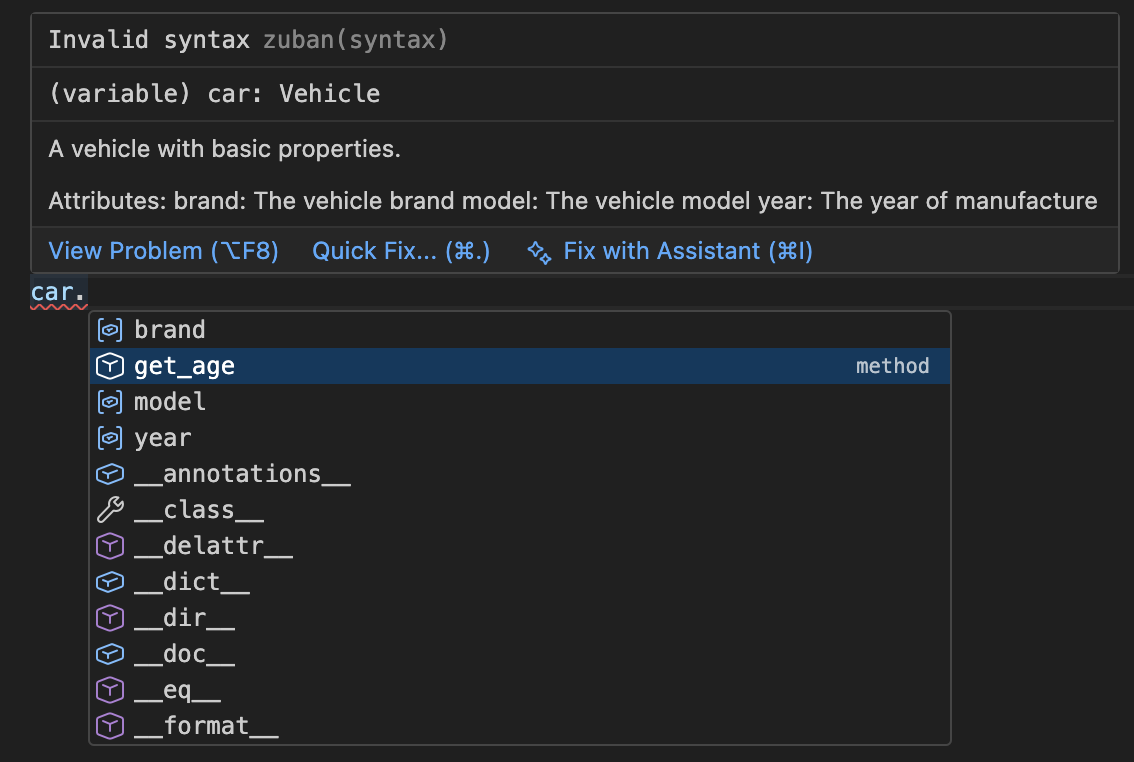
Task: Click the sparkle icon before Fix with Assistant
Action: pos(537,253)
